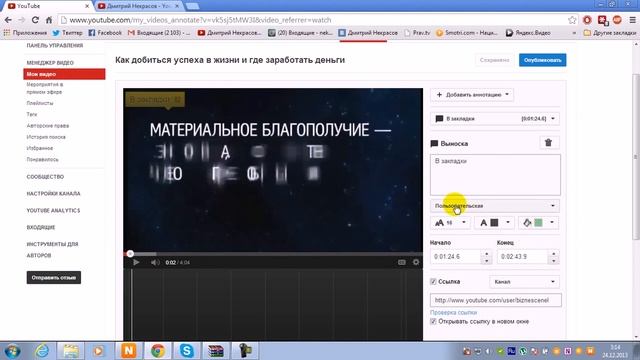Open Плейлисты in sidebar
The height and width of the screenshot is (360, 640).
click(40, 103)
